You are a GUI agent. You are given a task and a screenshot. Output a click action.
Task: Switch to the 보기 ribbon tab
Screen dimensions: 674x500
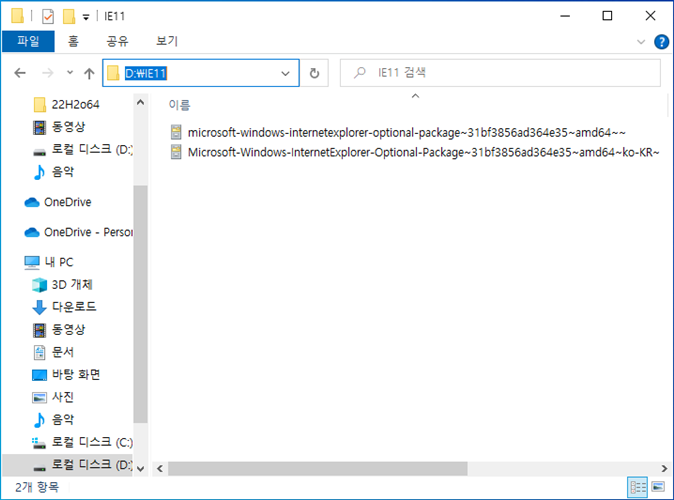pos(167,41)
